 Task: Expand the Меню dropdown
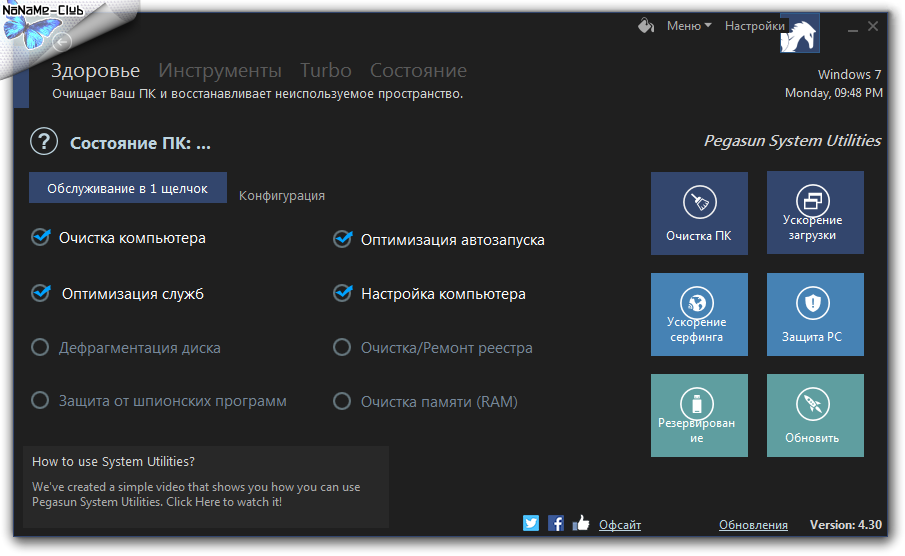pos(689,26)
